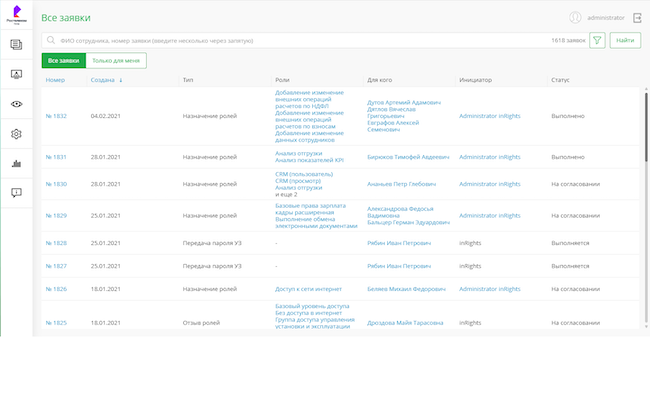The height and width of the screenshot is (401, 650).
Task: Click the logout icon next to administrator
Action: [x=637, y=17]
